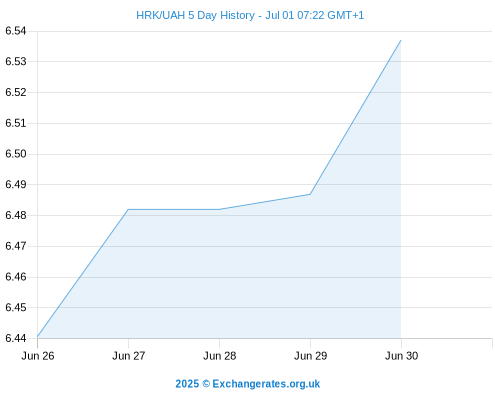Click the 6.47 y-axis label
This screenshot has height=400, width=495.
[16, 246]
